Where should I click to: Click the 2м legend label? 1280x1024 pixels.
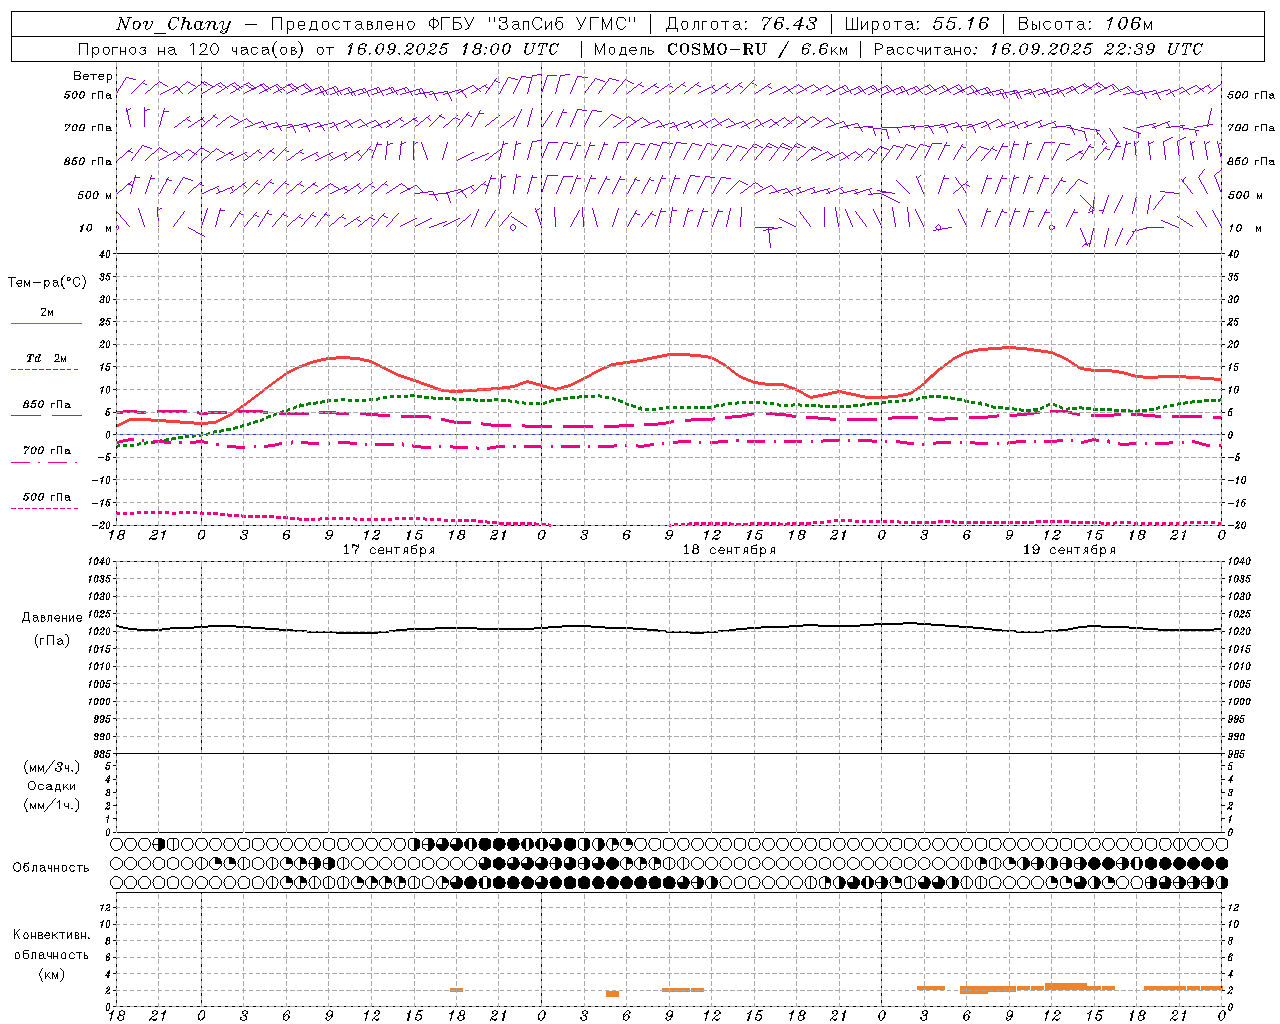(47, 312)
